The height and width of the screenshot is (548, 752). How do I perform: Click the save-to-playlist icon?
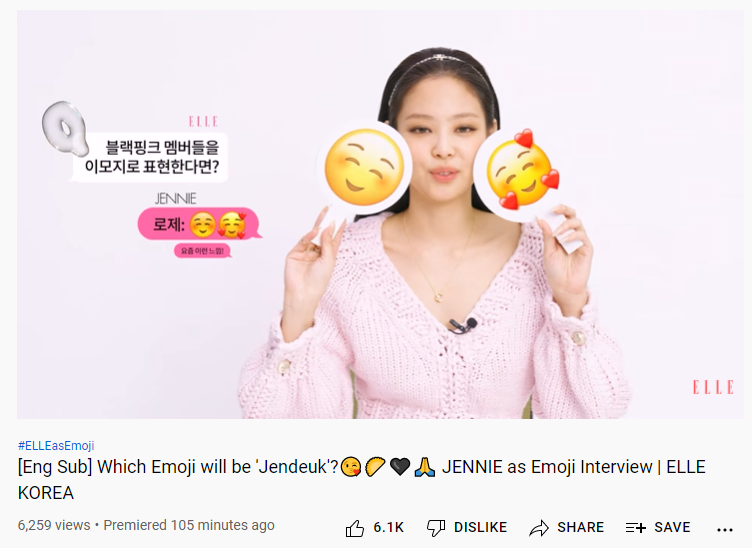coord(636,528)
